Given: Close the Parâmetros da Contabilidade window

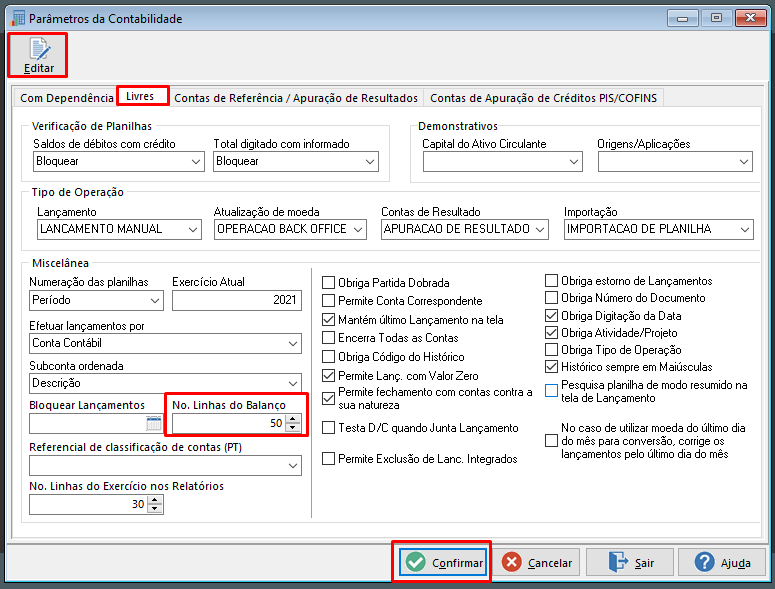Looking at the screenshot, I should 750,18.
